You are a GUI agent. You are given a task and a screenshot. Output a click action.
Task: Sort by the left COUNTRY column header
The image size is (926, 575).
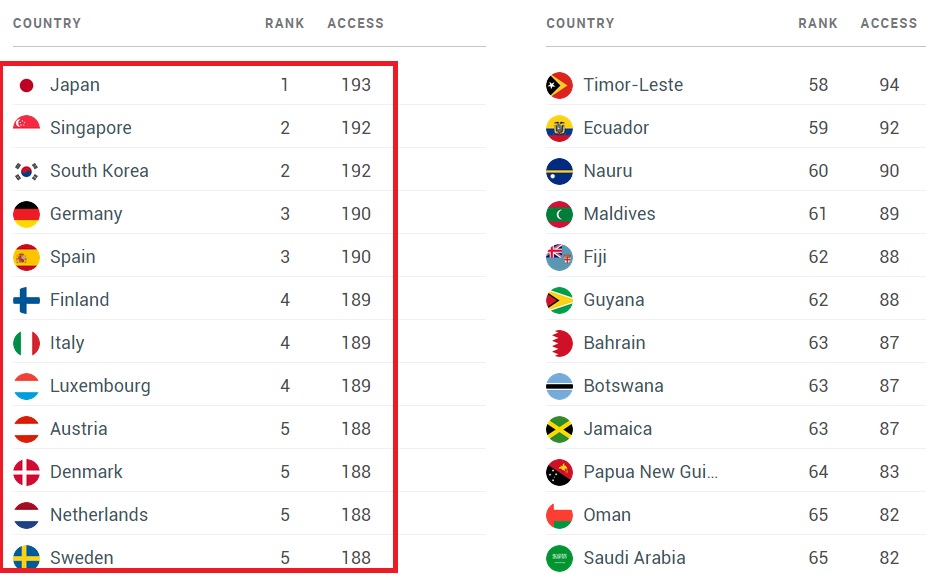pos(47,23)
